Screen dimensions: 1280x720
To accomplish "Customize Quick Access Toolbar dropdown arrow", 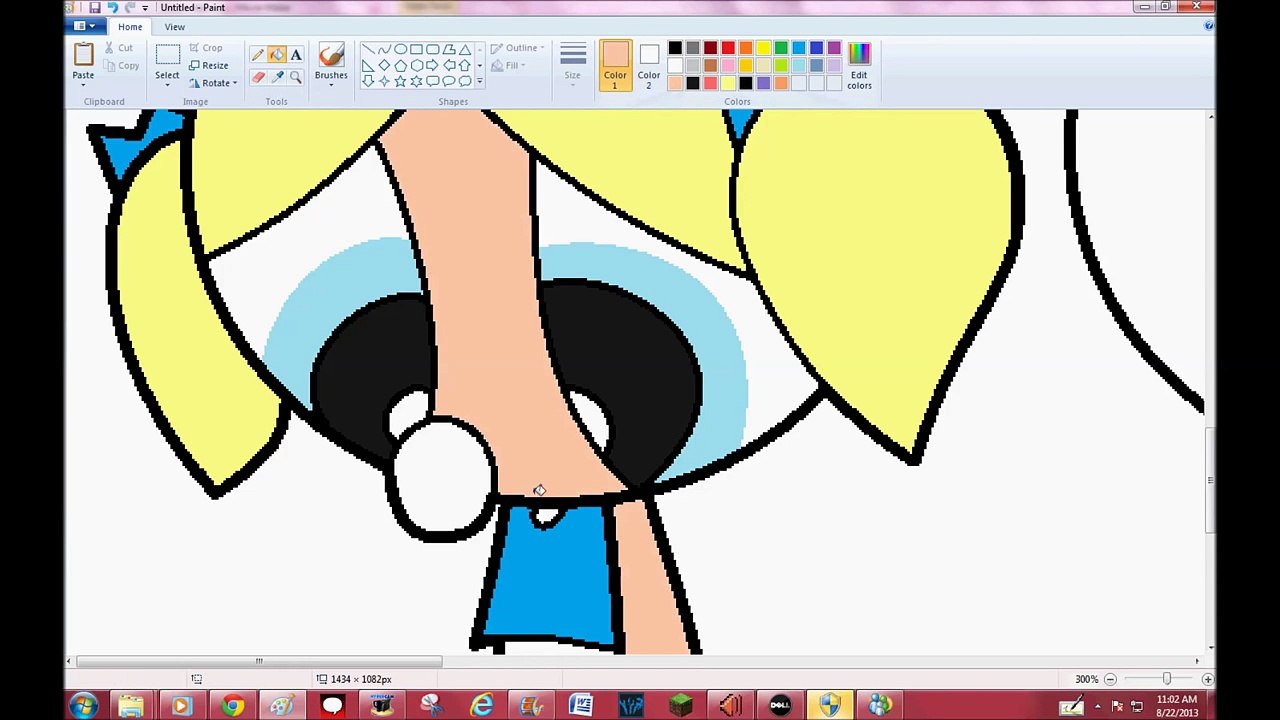I will [x=145, y=7].
